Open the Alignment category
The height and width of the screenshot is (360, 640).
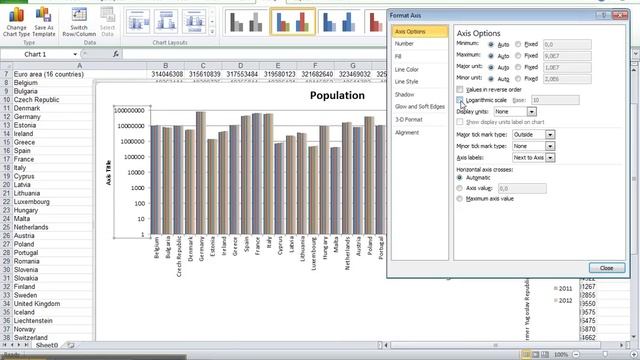click(x=407, y=133)
